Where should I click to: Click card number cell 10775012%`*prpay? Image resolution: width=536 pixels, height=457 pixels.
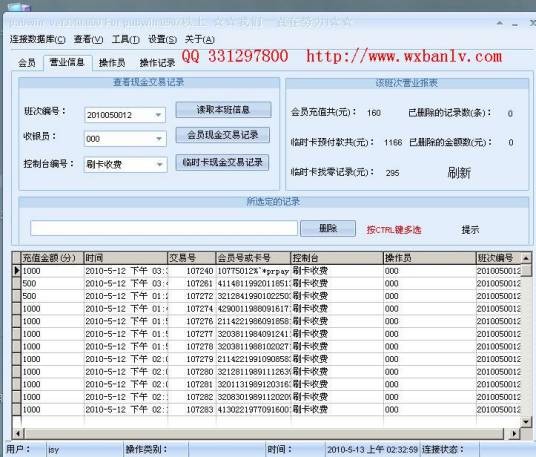pyautogui.click(x=253, y=271)
